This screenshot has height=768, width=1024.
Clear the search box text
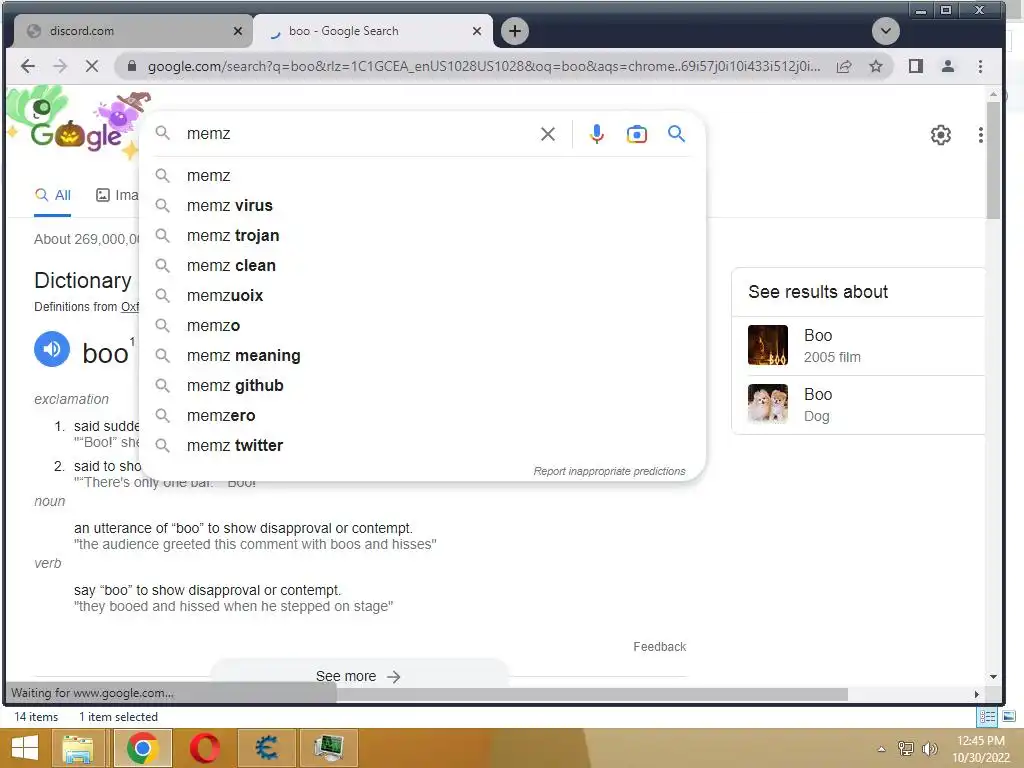click(x=548, y=134)
